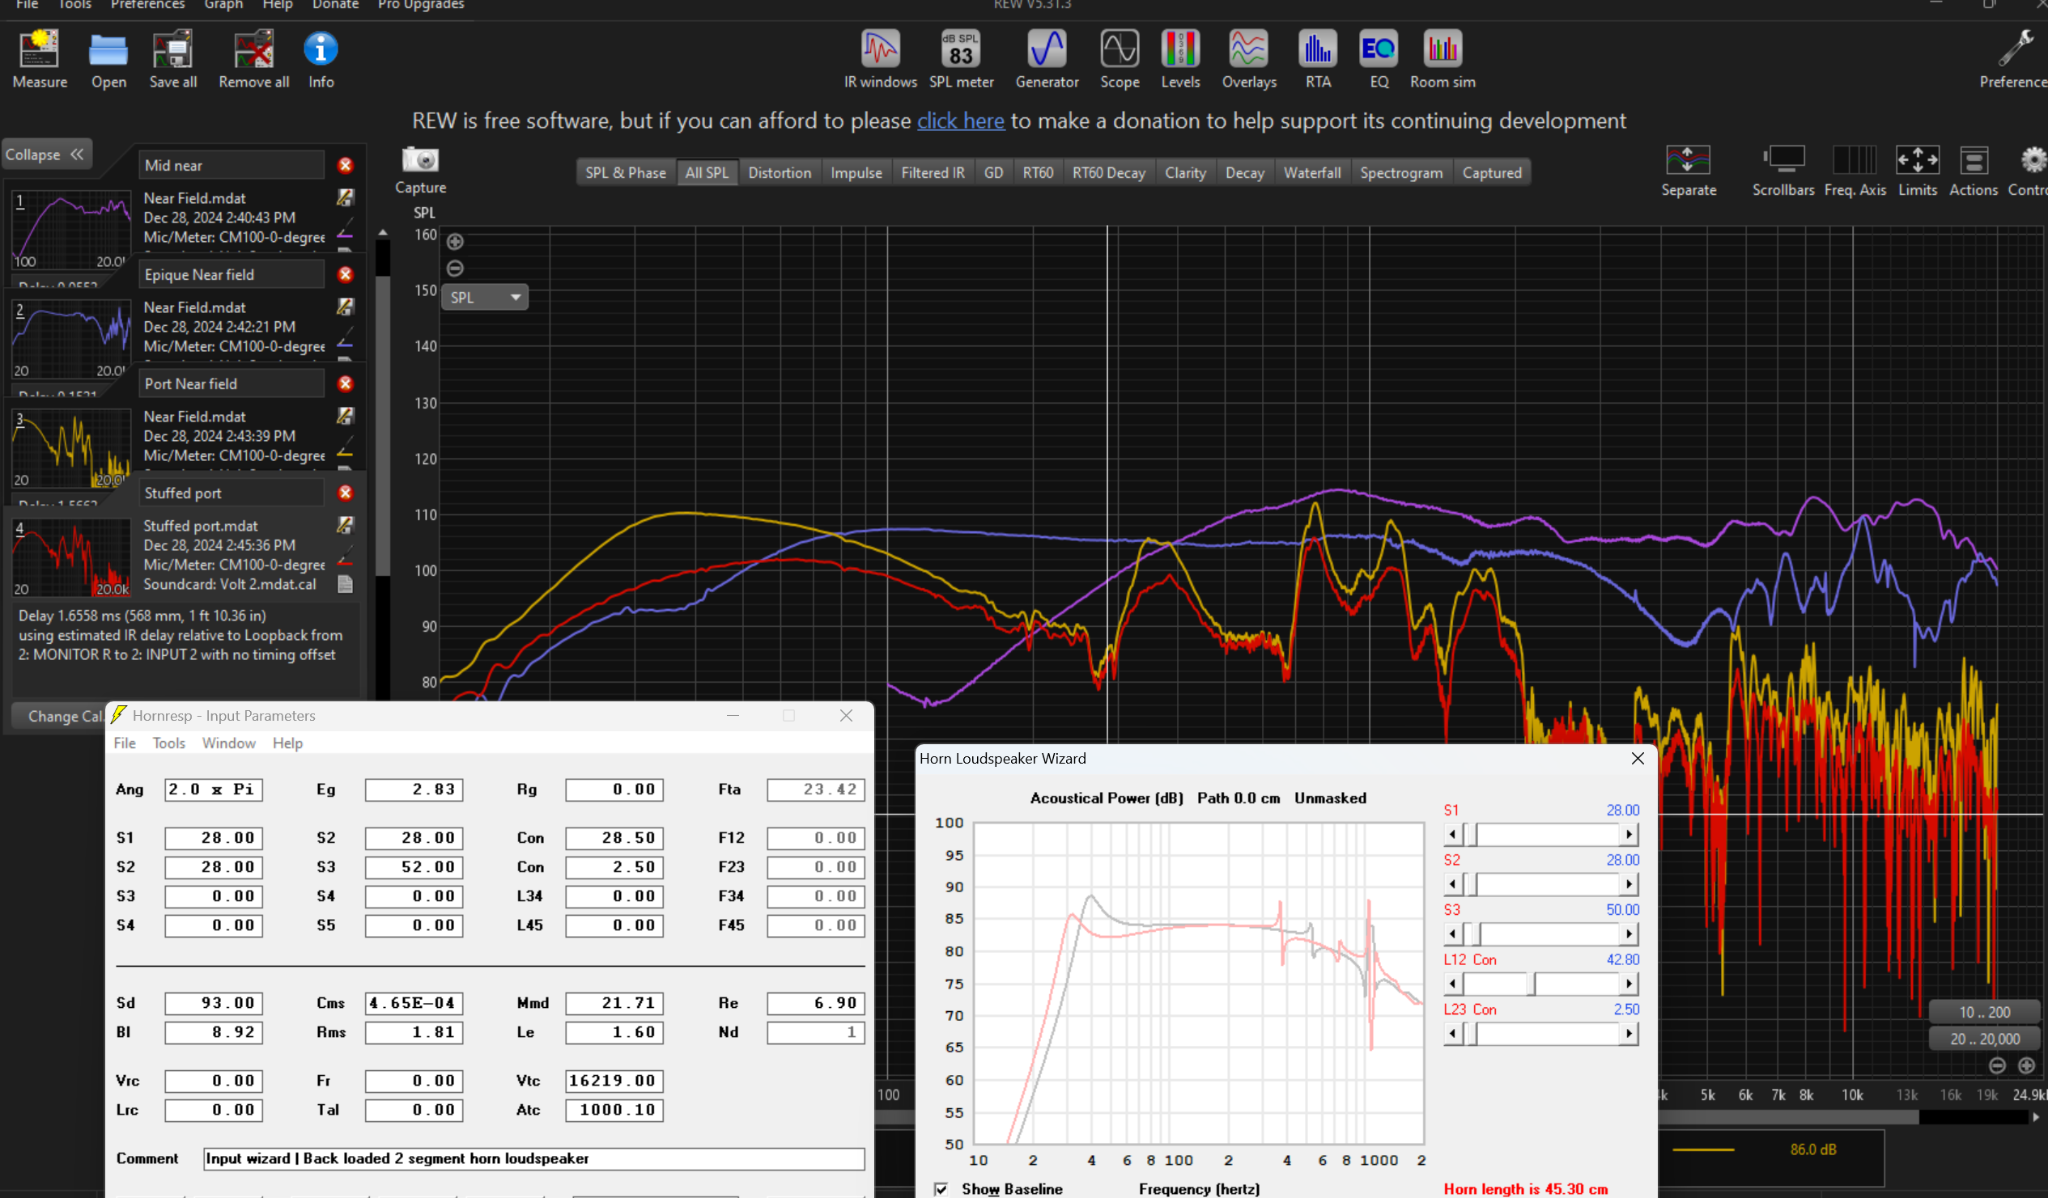The height and width of the screenshot is (1198, 2048).
Task: Switch to SPL & Phase tab
Action: pos(625,173)
